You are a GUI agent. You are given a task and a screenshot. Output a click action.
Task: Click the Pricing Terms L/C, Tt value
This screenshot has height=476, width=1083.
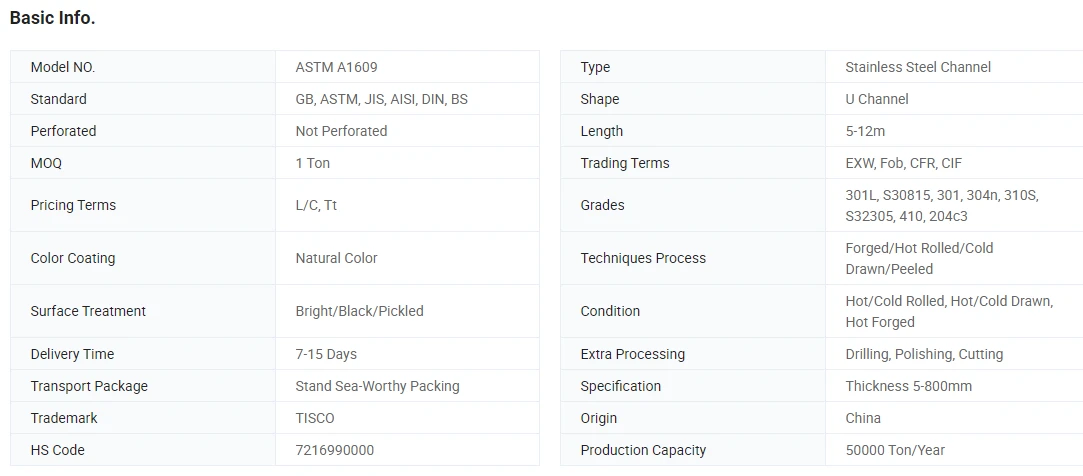coord(316,205)
